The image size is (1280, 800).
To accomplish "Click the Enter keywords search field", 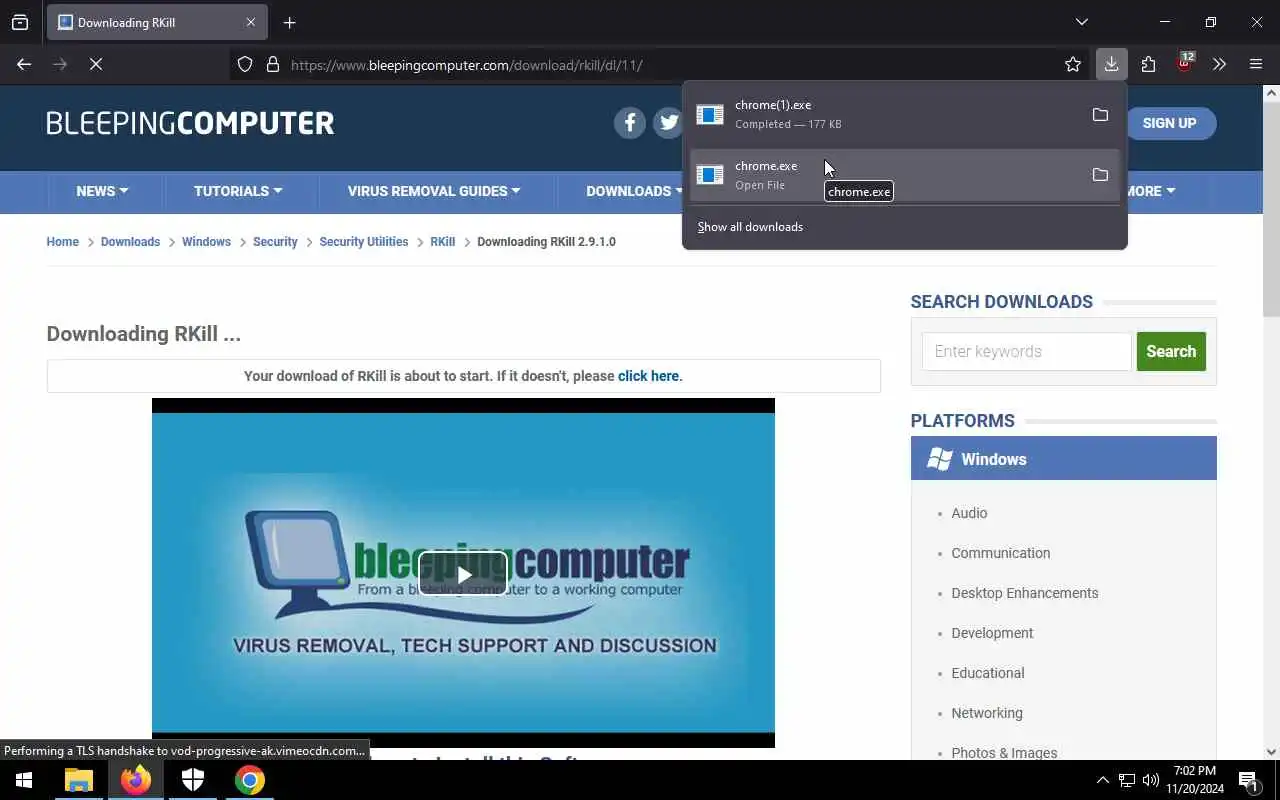I will [x=1027, y=351].
